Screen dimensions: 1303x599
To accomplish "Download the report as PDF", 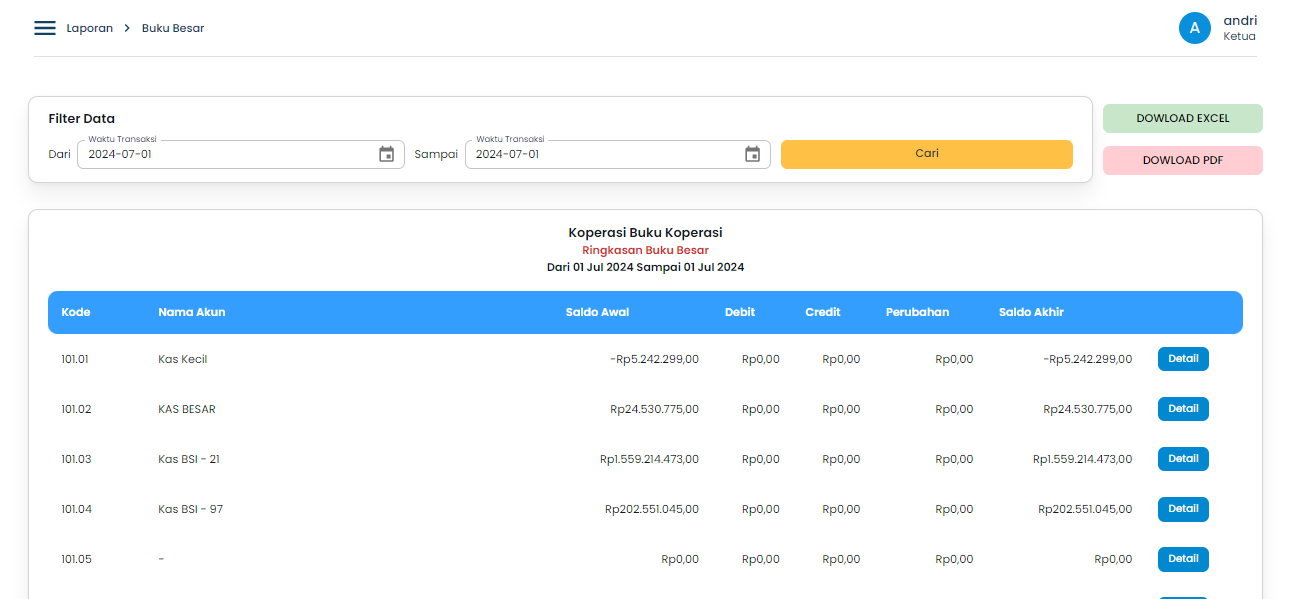I will (1182, 160).
